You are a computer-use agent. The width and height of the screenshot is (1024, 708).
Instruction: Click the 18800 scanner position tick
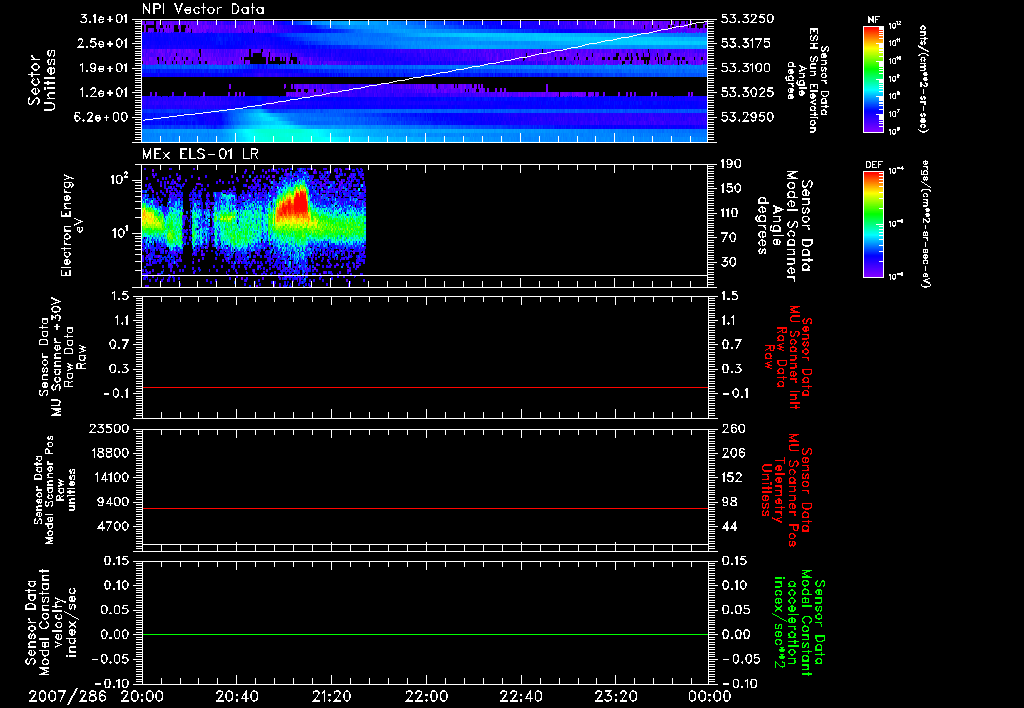108,453
